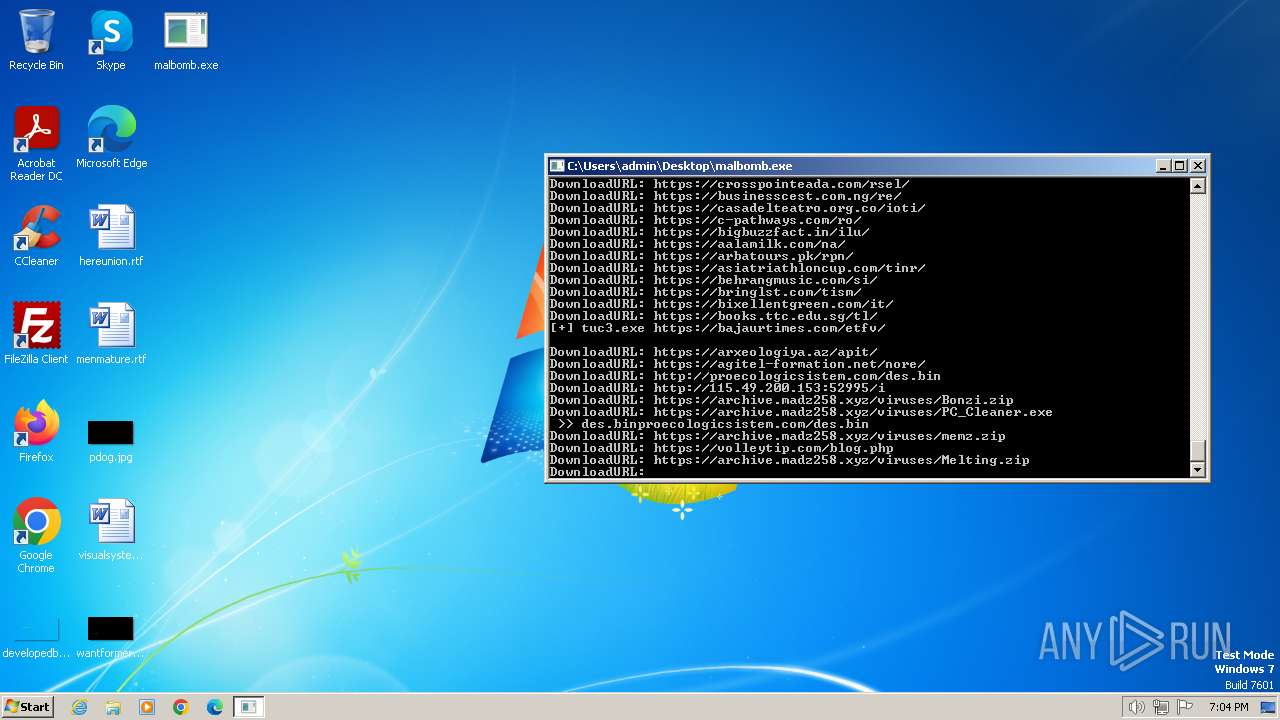Open the Recycle Bin icon
This screenshot has width=1280, height=720.
36,40
